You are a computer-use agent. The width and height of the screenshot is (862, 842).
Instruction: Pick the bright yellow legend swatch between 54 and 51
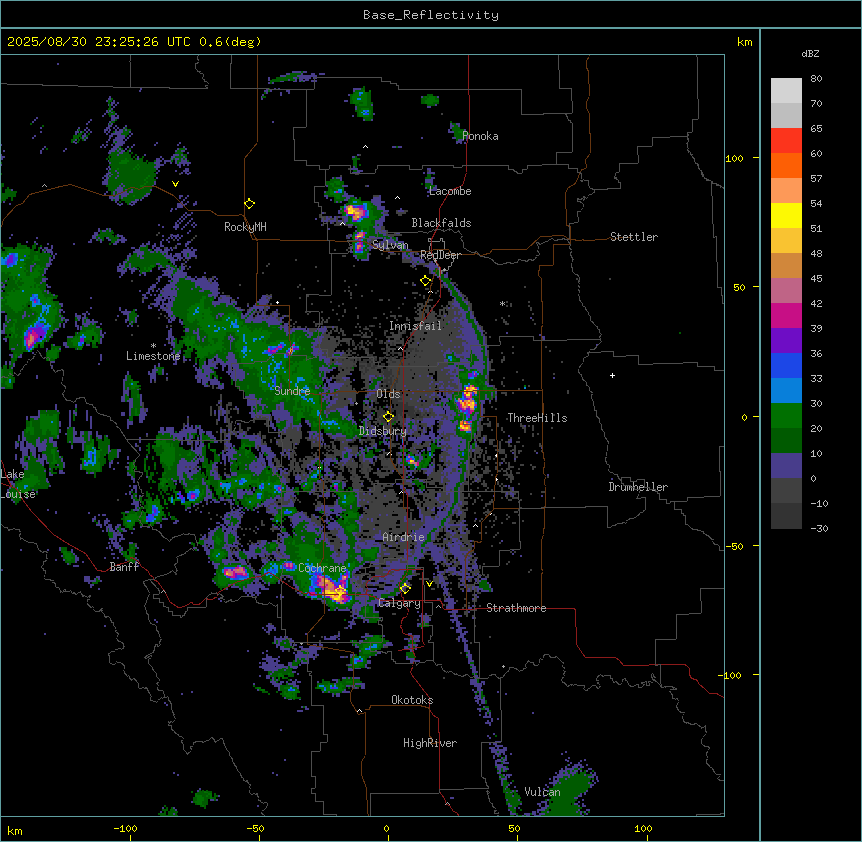tap(786, 215)
